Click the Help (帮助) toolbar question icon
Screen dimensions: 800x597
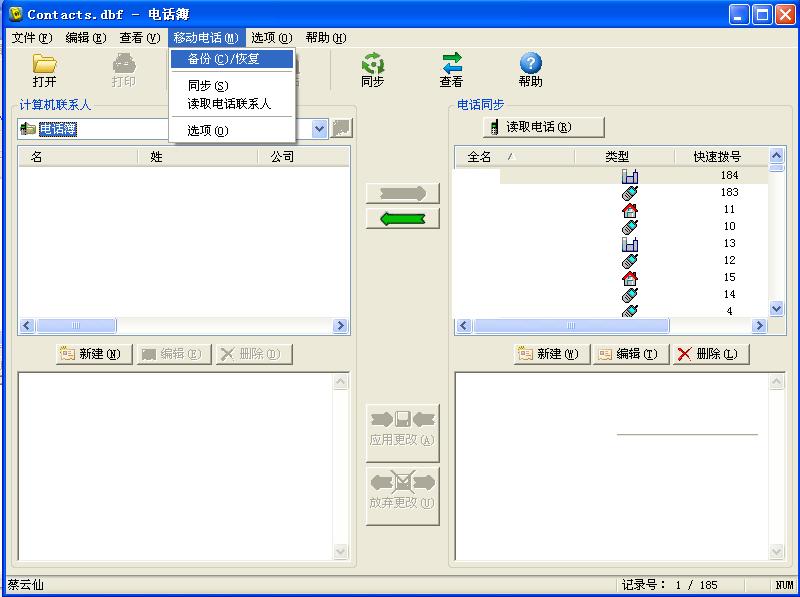(x=531, y=63)
